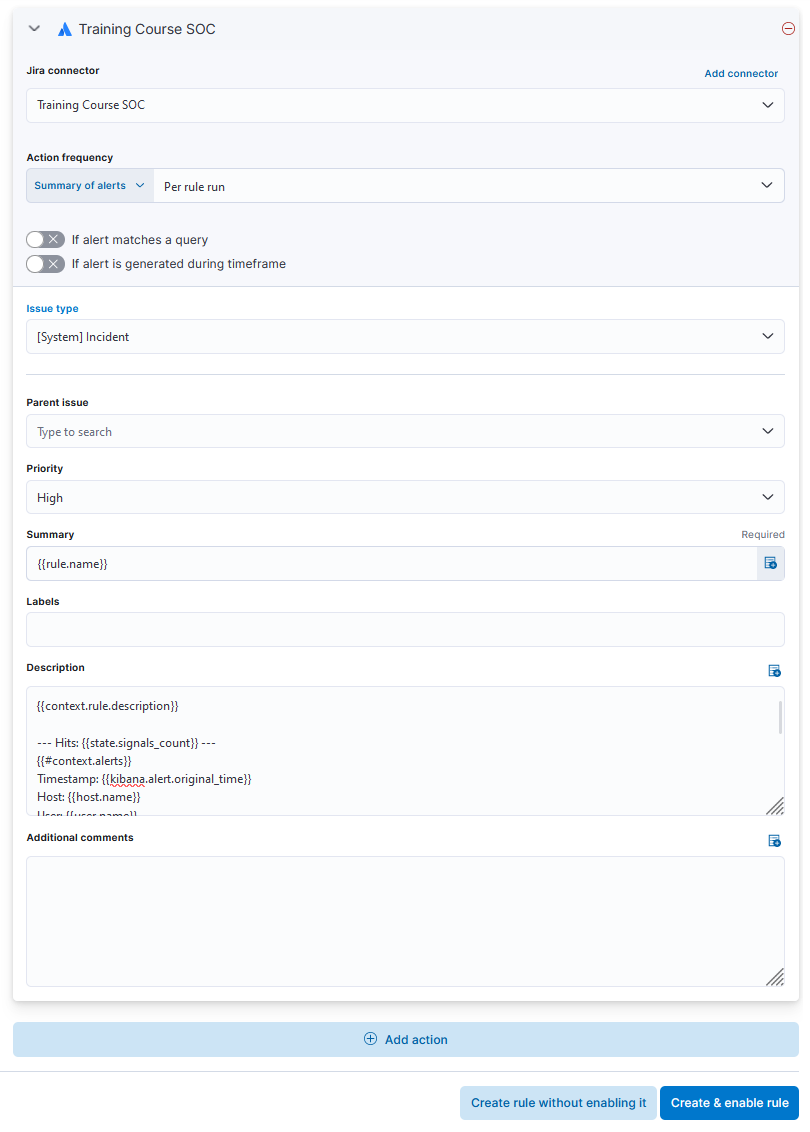Add variable to Description field

(x=774, y=671)
